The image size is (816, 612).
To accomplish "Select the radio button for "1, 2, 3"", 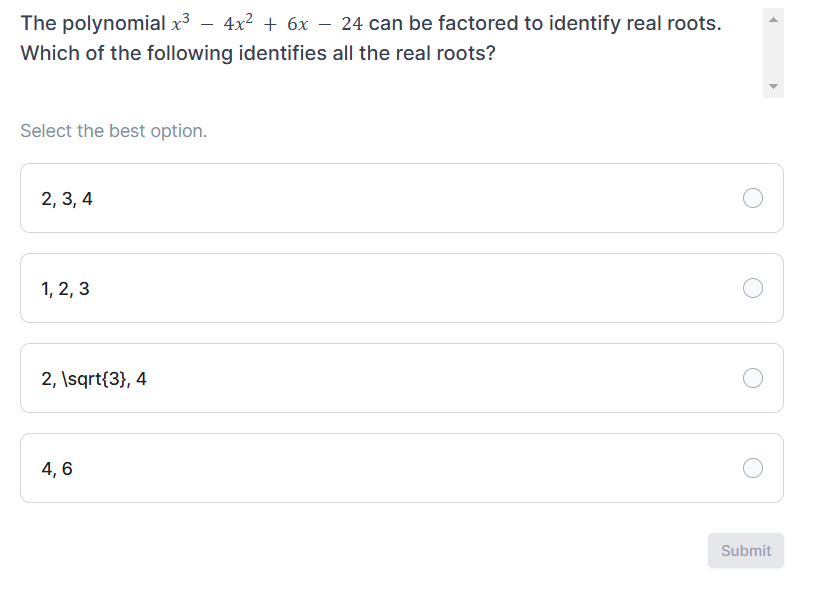I will coord(753,288).
